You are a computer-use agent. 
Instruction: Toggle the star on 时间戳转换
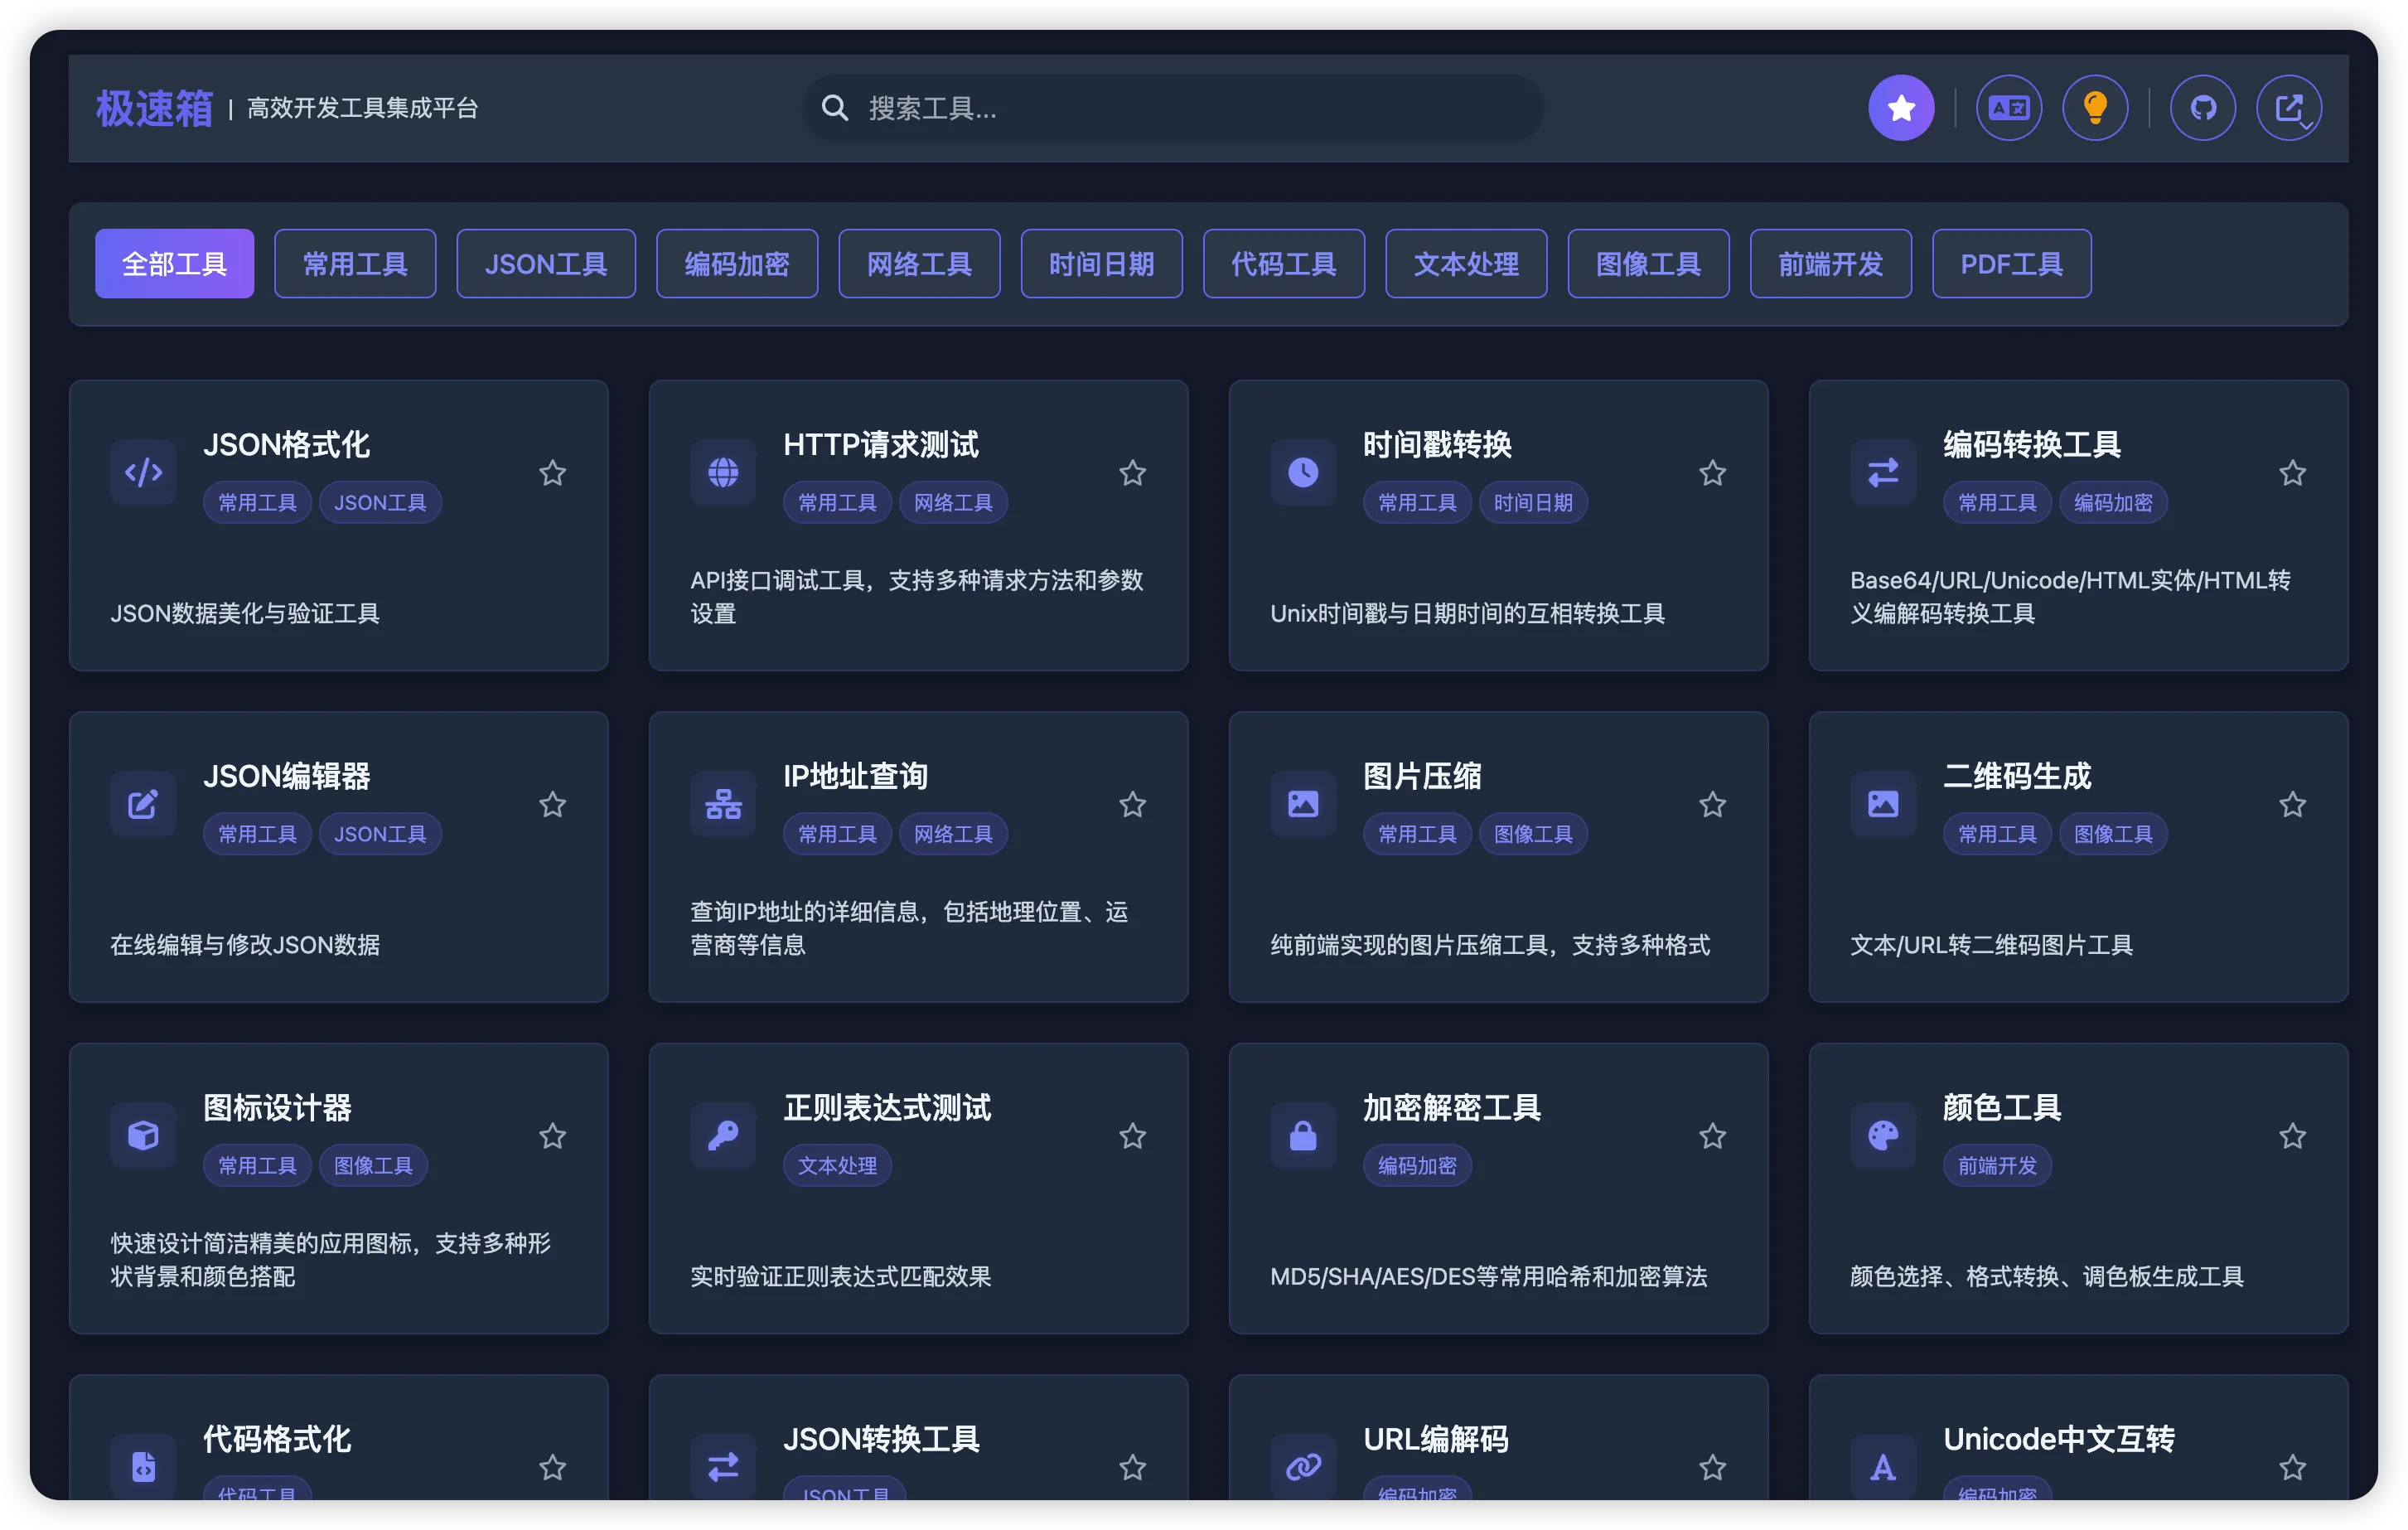click(x=1713, y=472)
